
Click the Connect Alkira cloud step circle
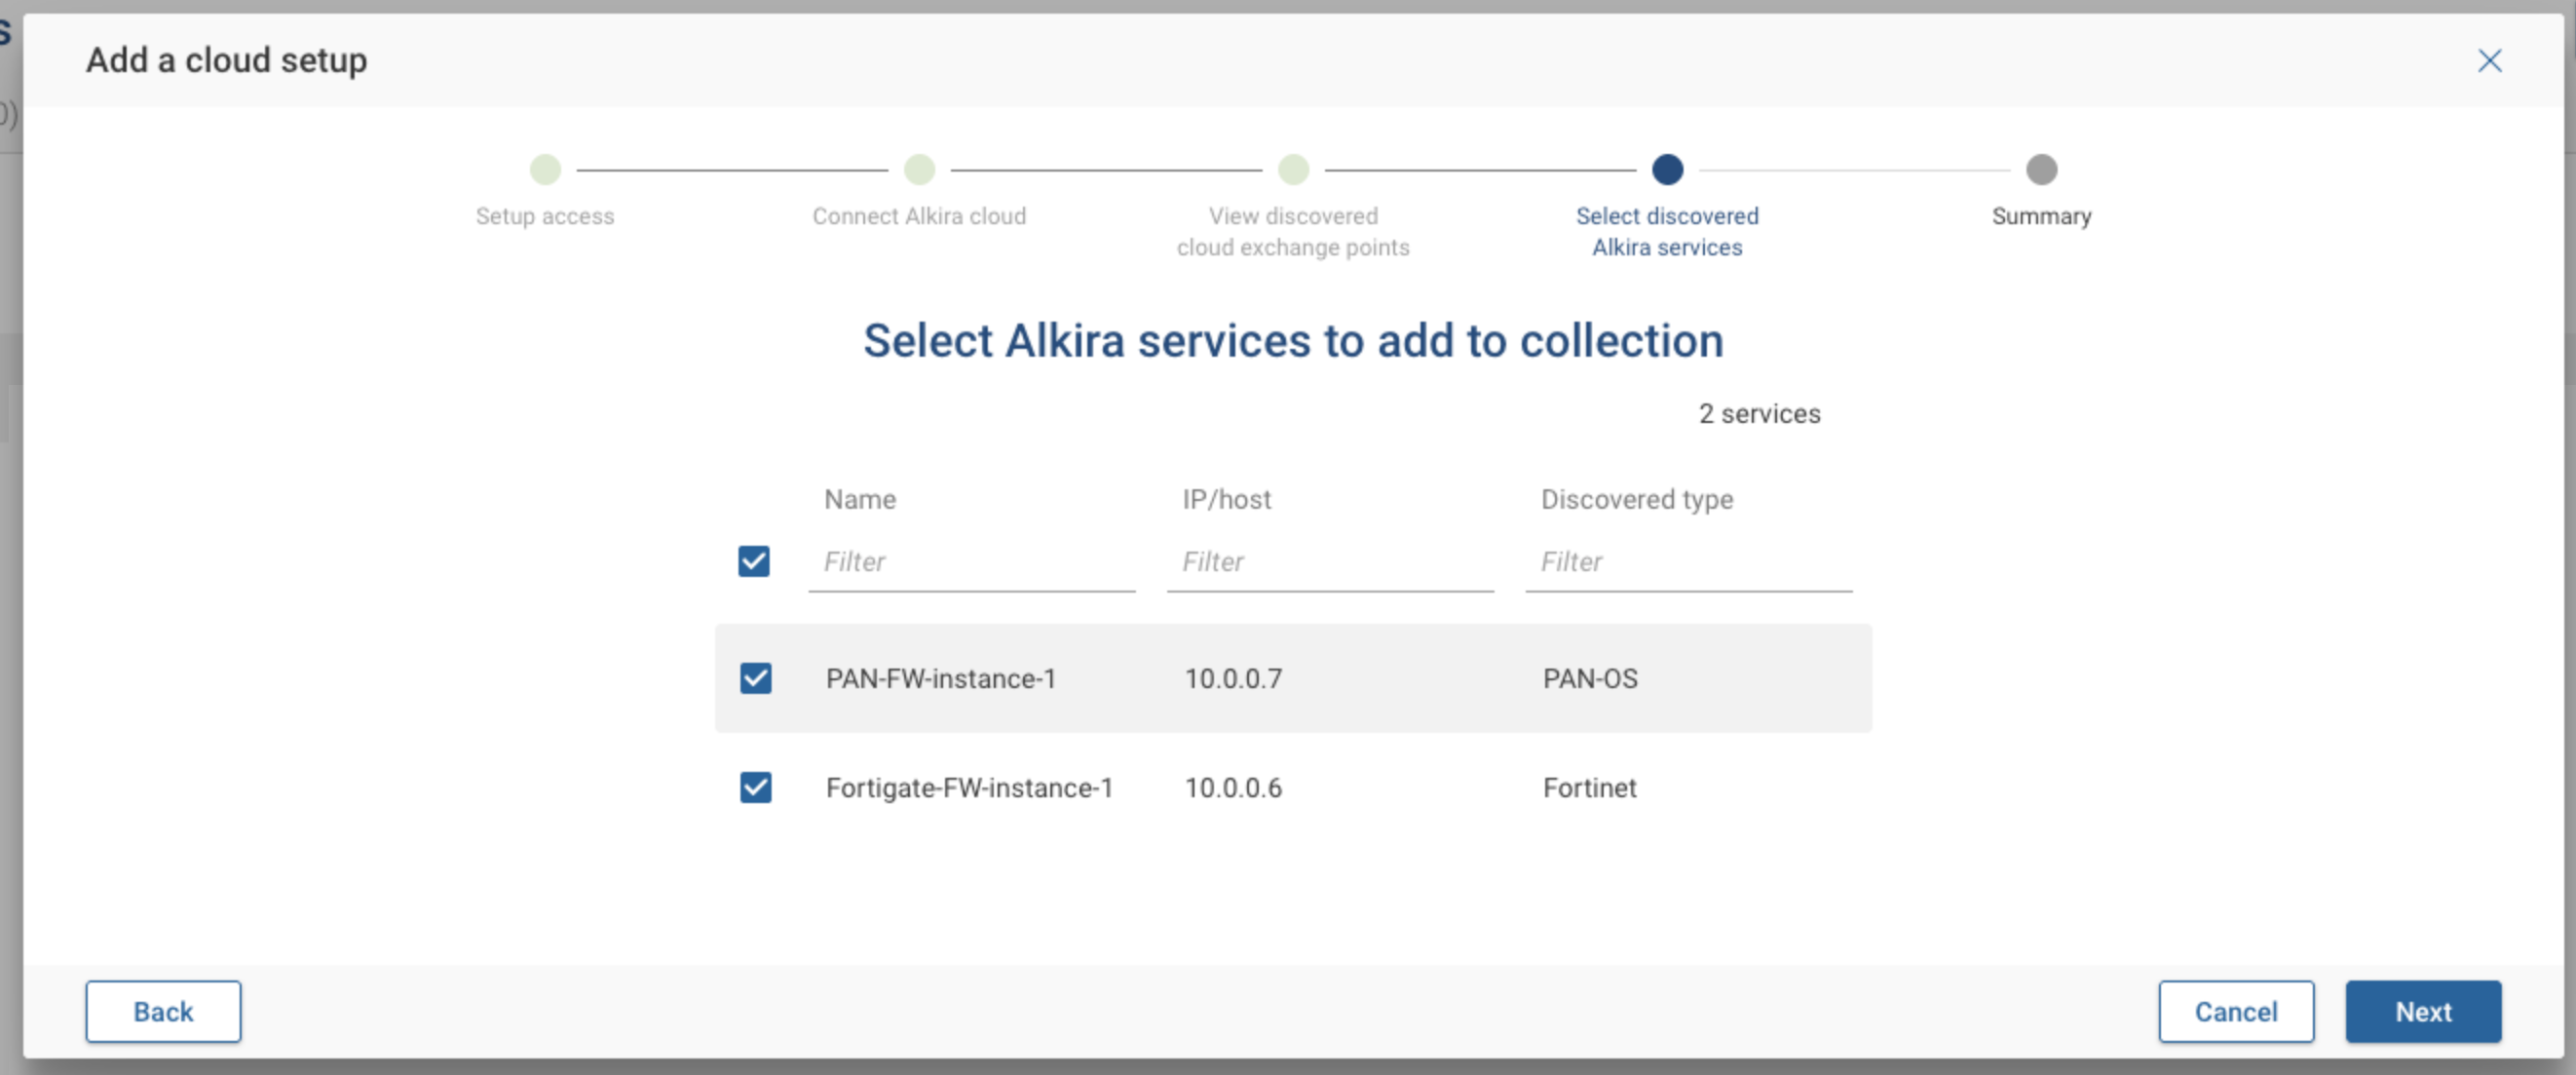(x=920, y=170)
